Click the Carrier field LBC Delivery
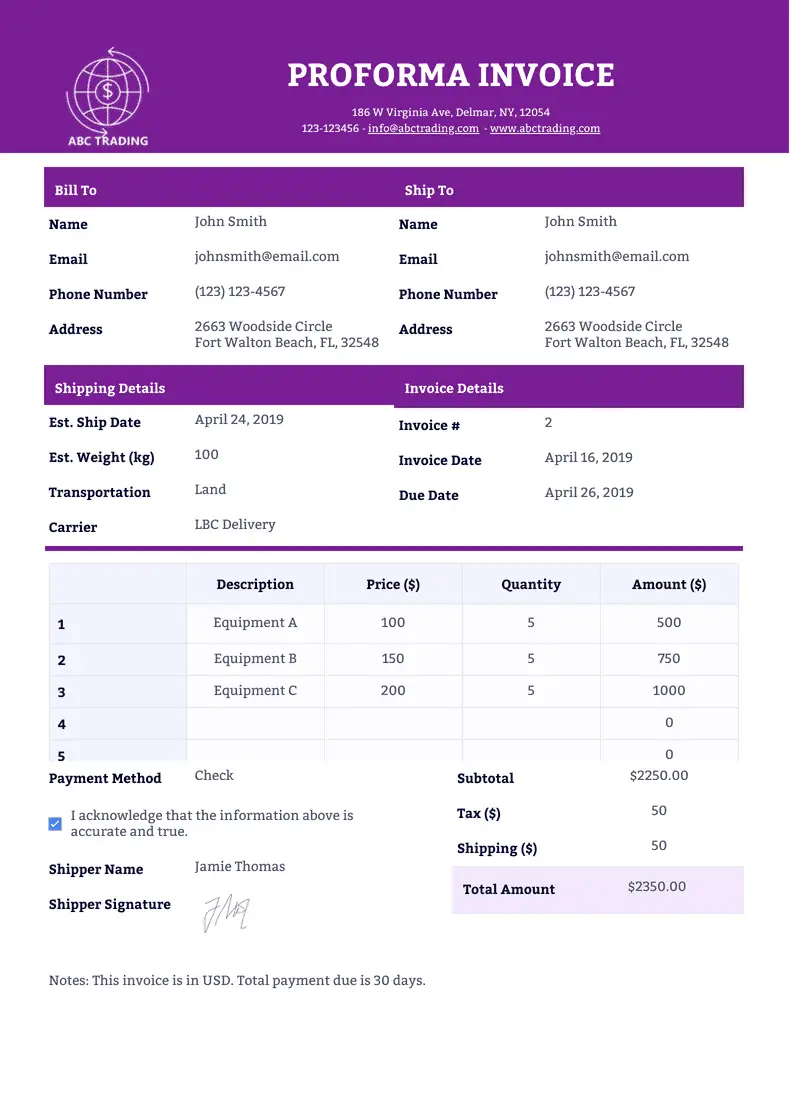 (235, 525)
